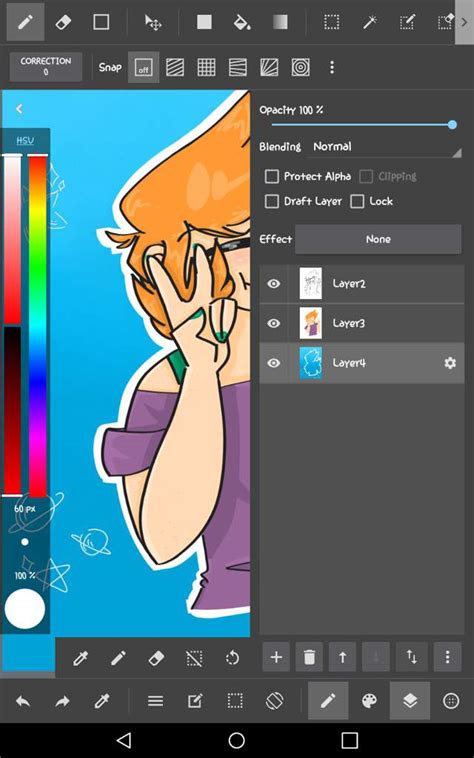Toggle the Clipping checkbox
474x758 pixels.
366,176
